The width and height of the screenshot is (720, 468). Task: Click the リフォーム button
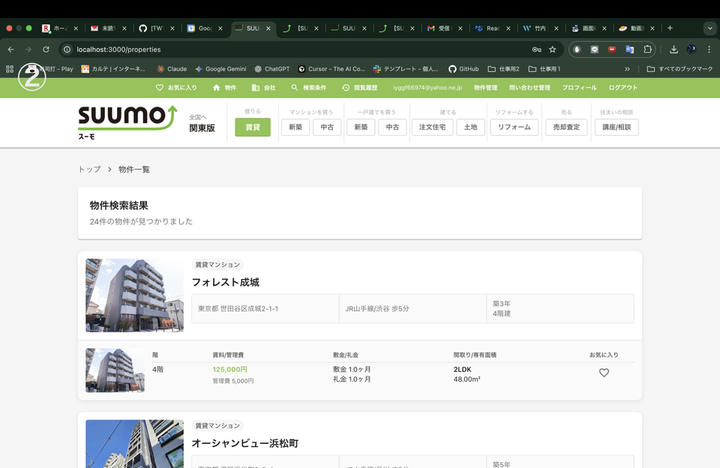[514, 127]
